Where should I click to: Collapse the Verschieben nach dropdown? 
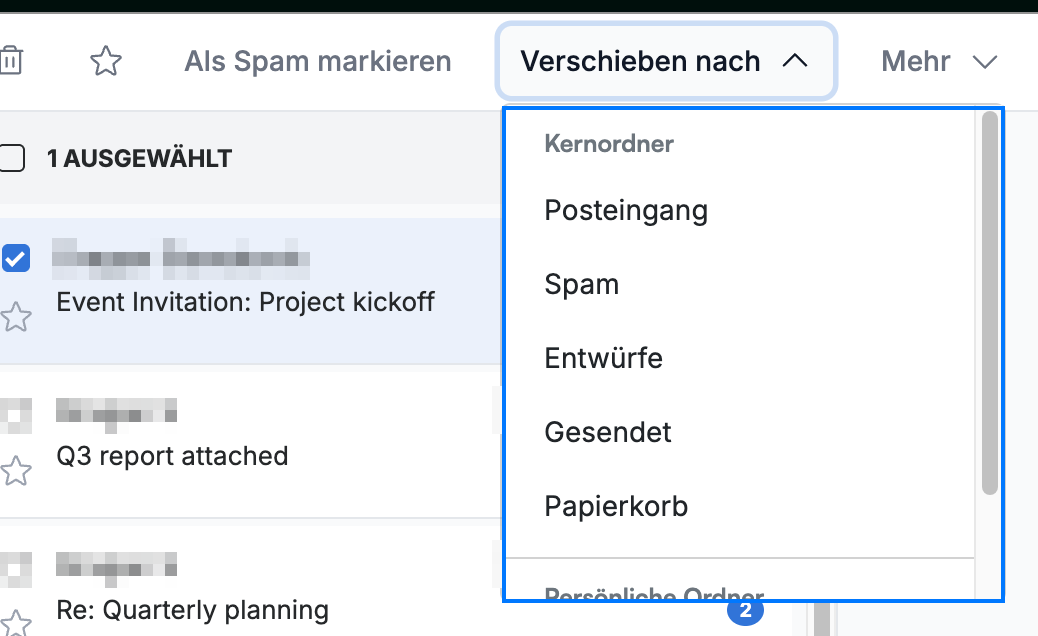tap(666, 61)
